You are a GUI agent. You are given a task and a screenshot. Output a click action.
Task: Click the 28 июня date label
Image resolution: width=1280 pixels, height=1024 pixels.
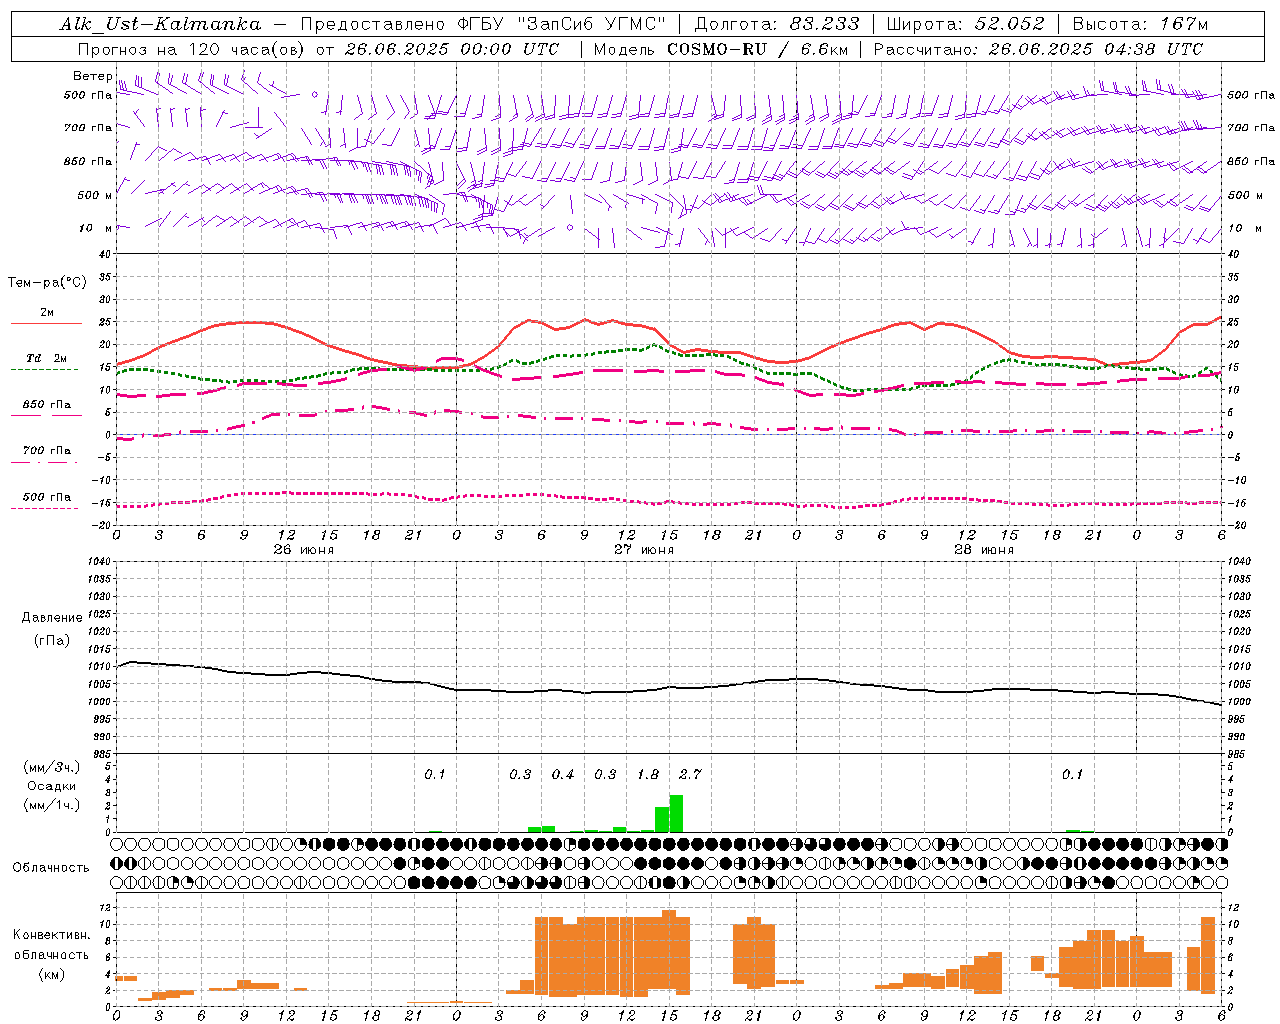pyautogui.click(x=984, y=550)
